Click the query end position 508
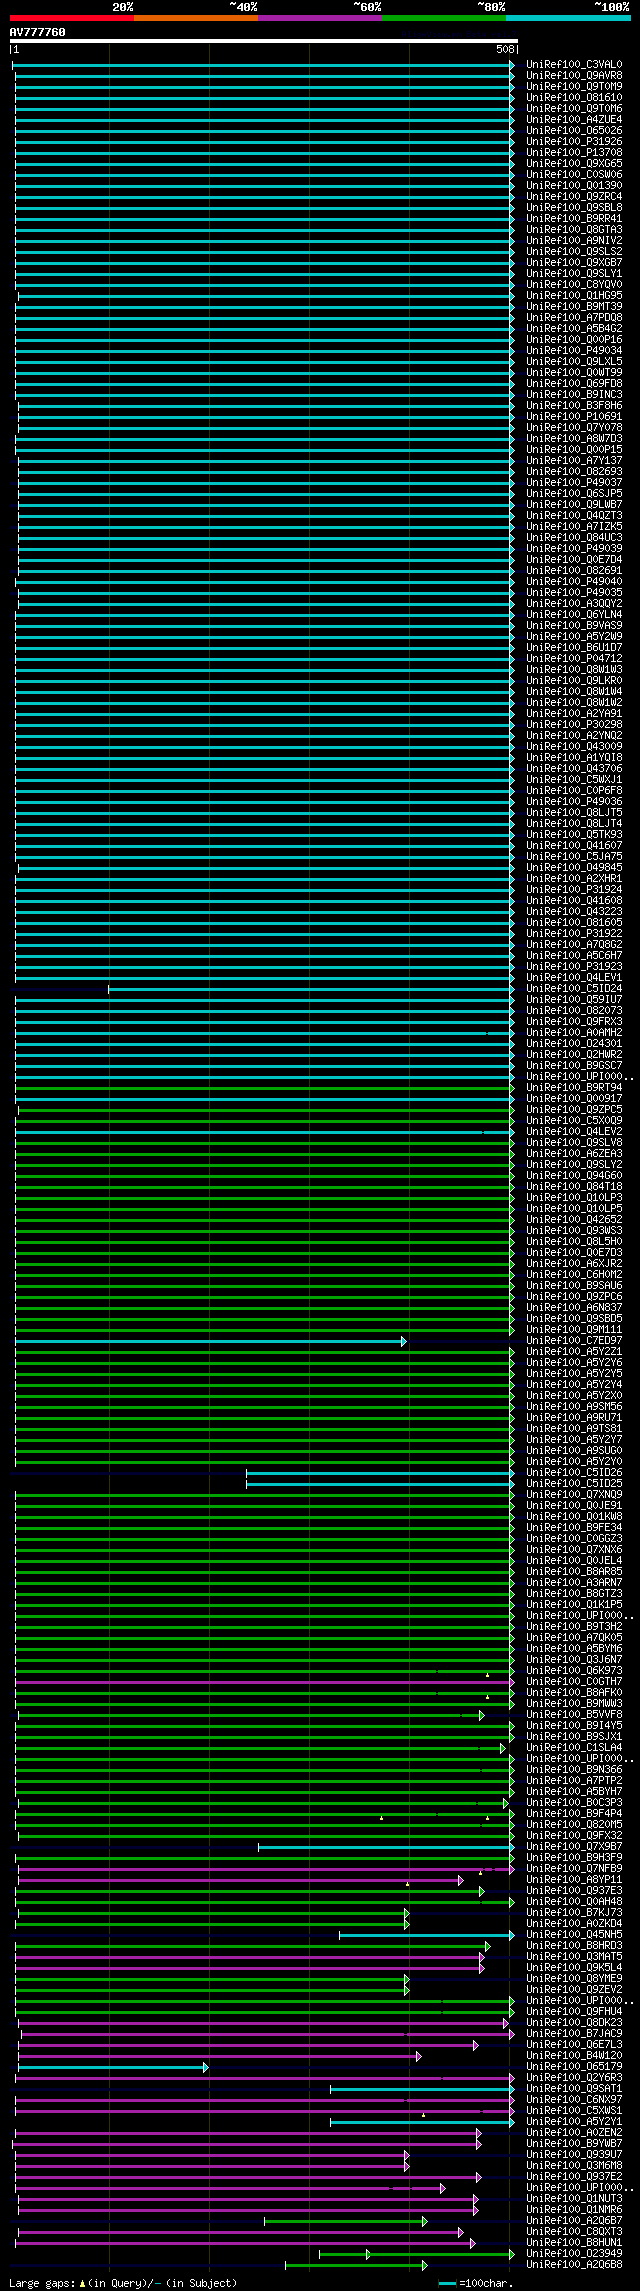Viewport: 640px width, 2291px height. pos(505,49)
